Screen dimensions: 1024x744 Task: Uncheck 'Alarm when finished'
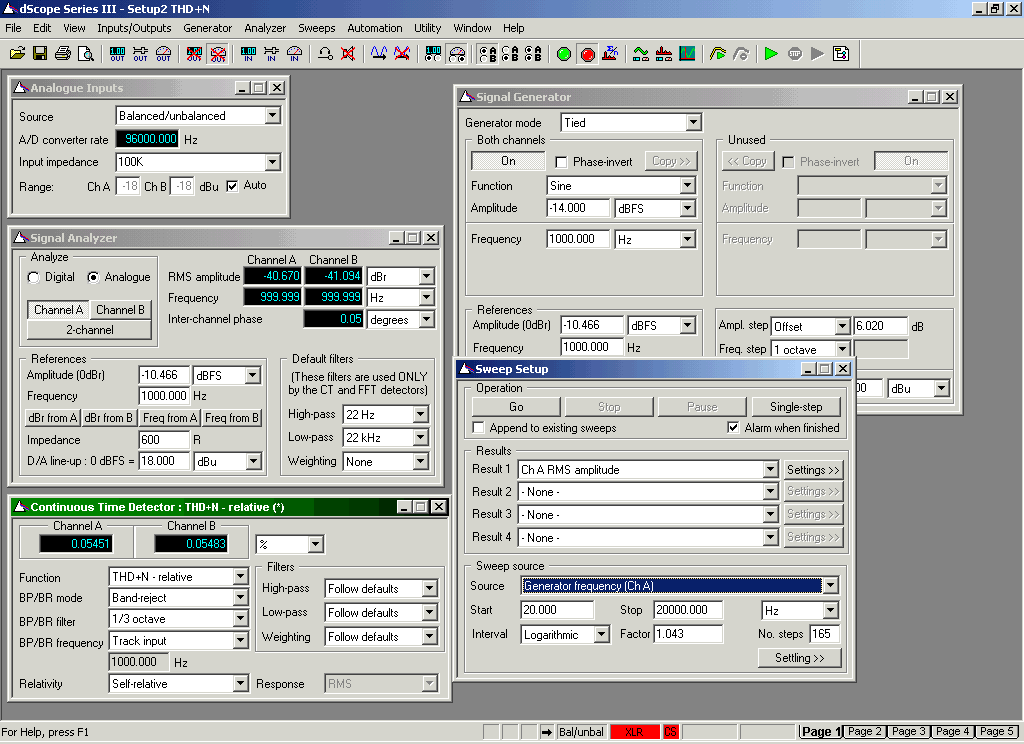click(733, 428)
